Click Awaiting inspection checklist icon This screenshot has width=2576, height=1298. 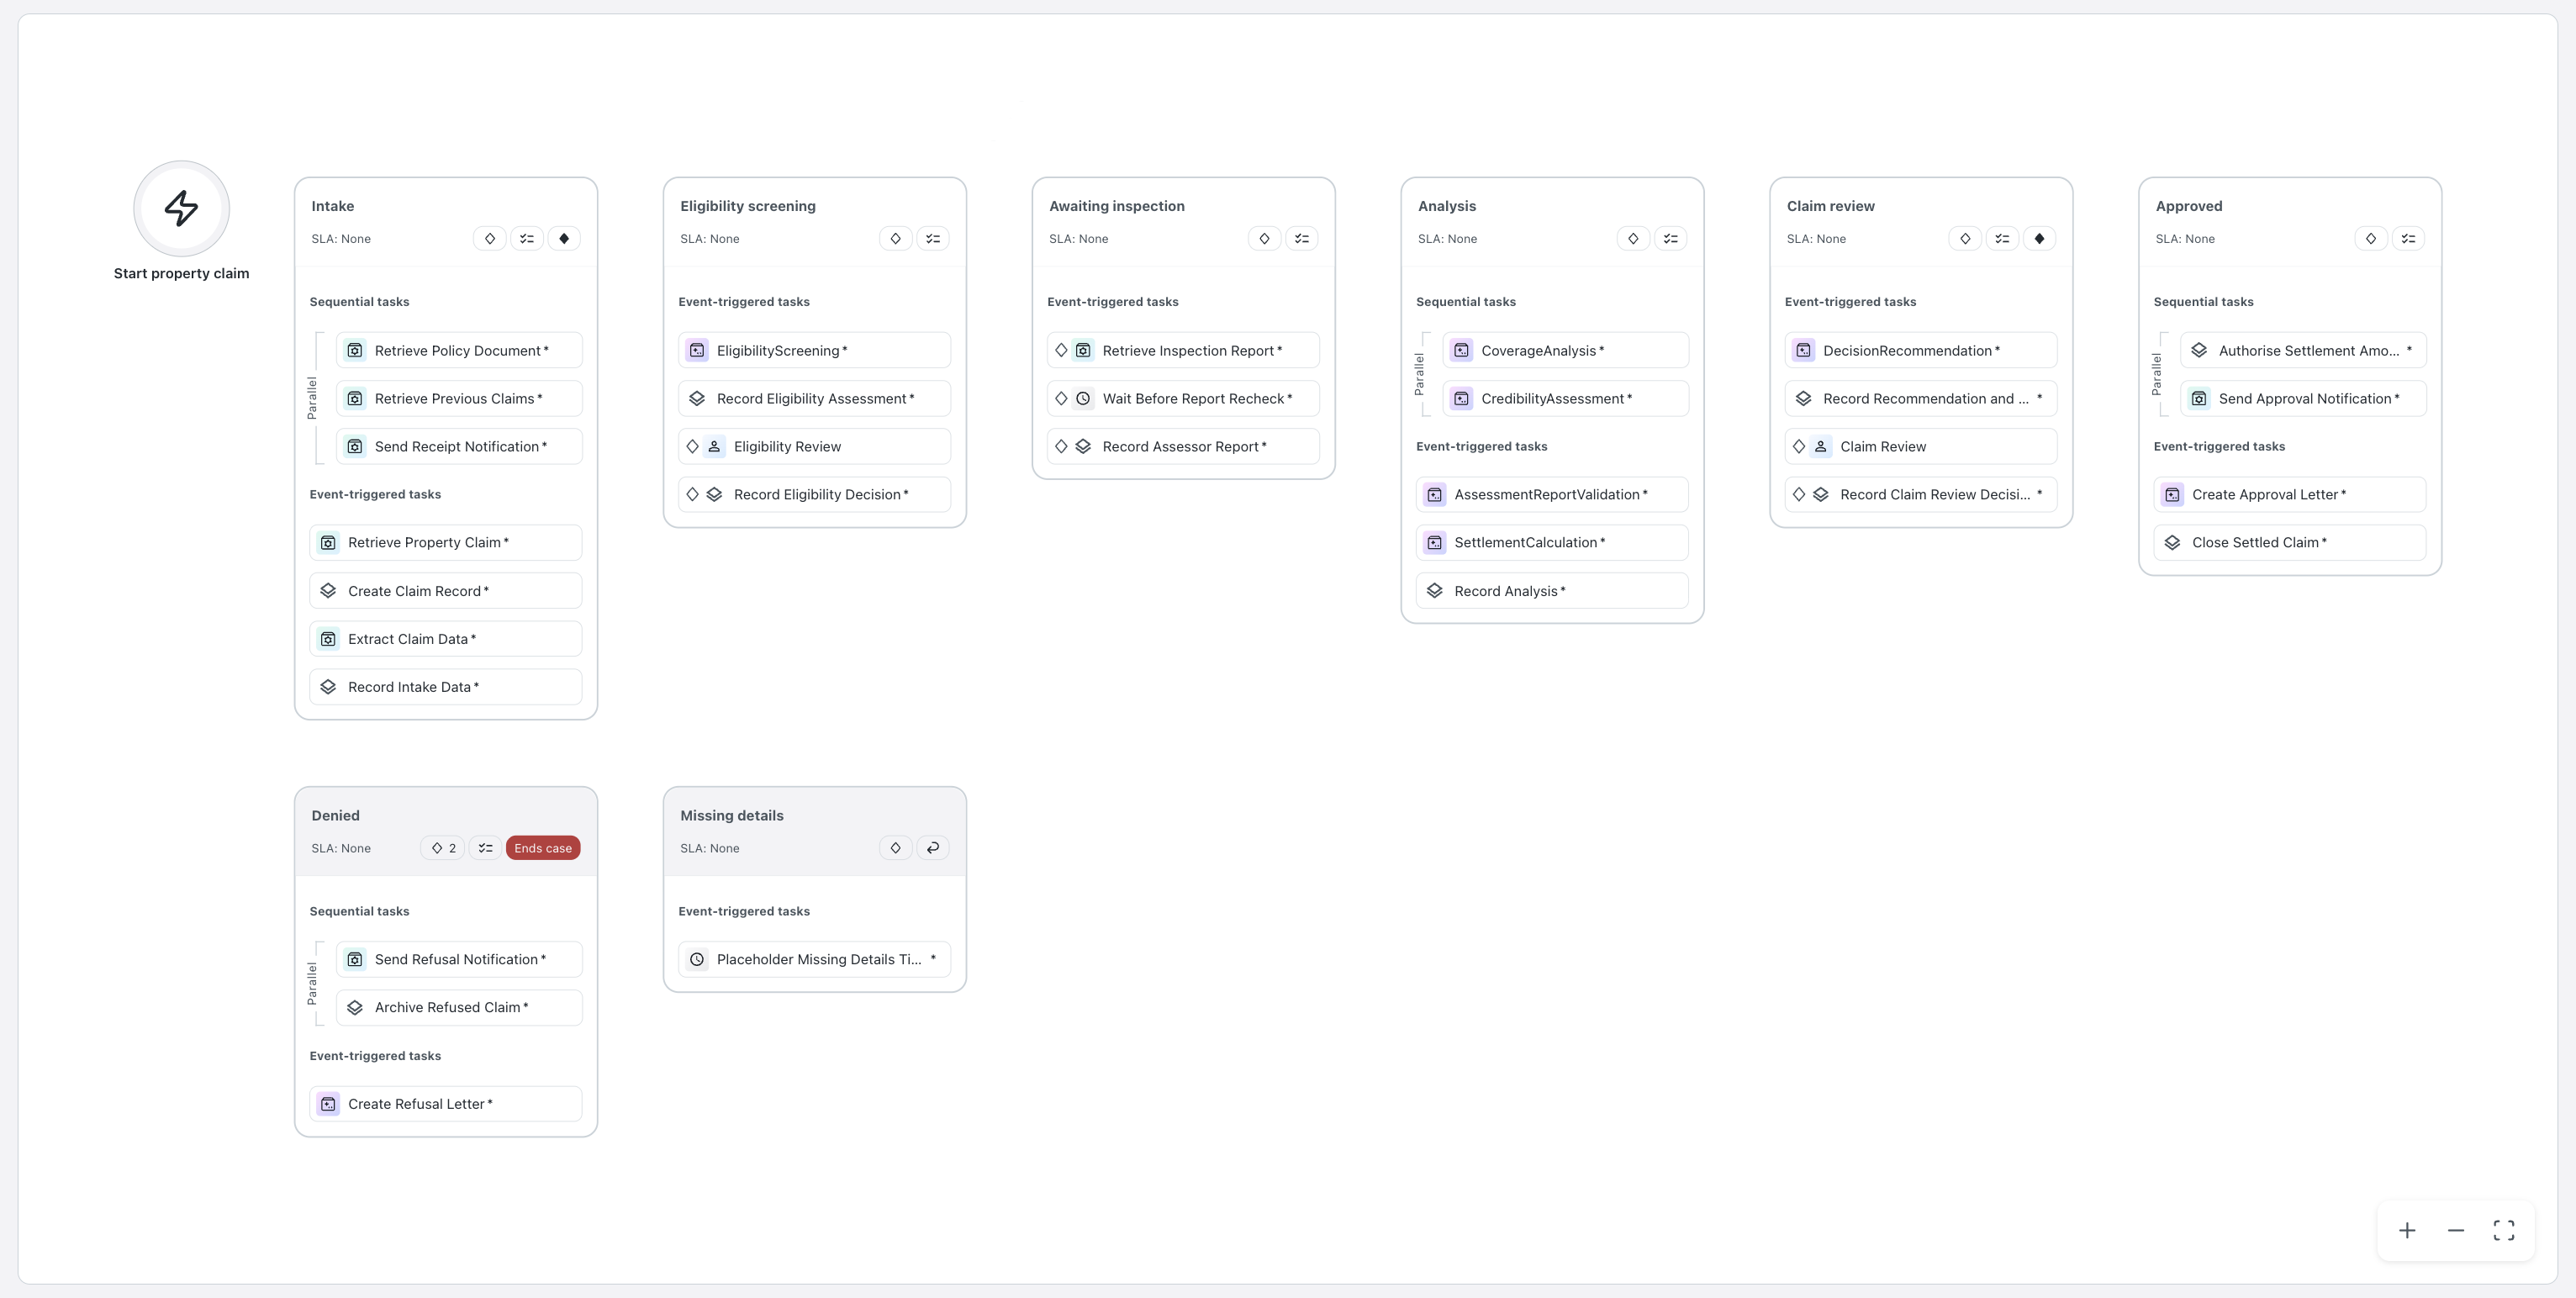click(x=1302, y=238)
